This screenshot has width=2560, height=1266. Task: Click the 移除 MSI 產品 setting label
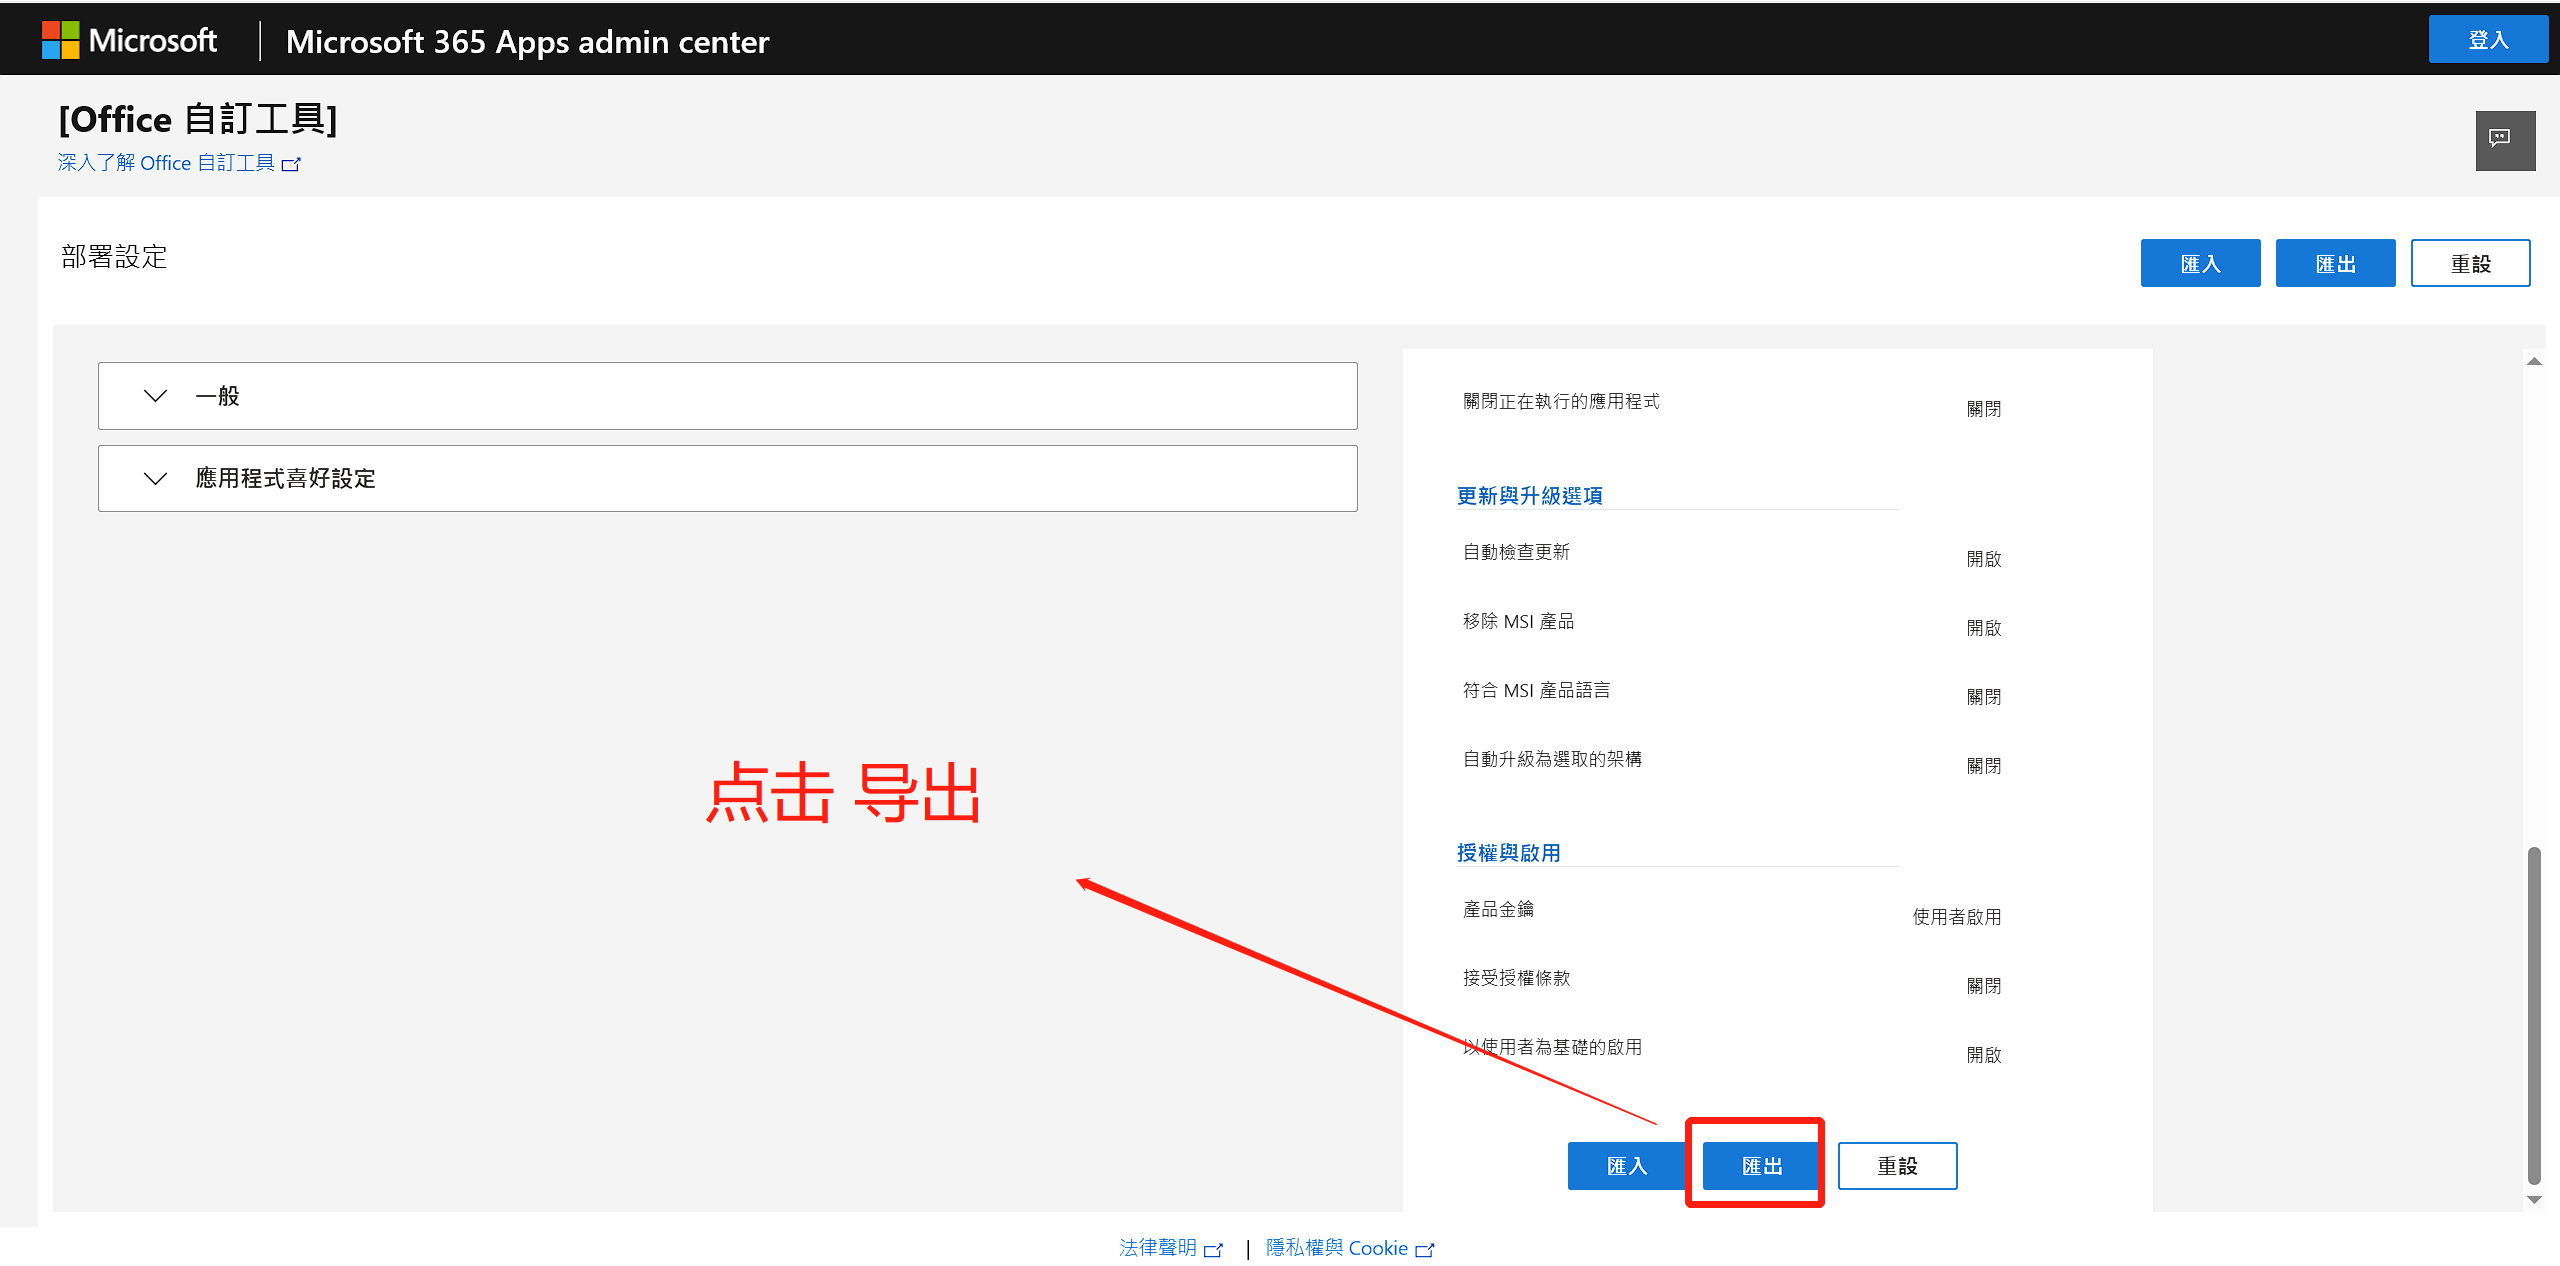click(1518, 621)
